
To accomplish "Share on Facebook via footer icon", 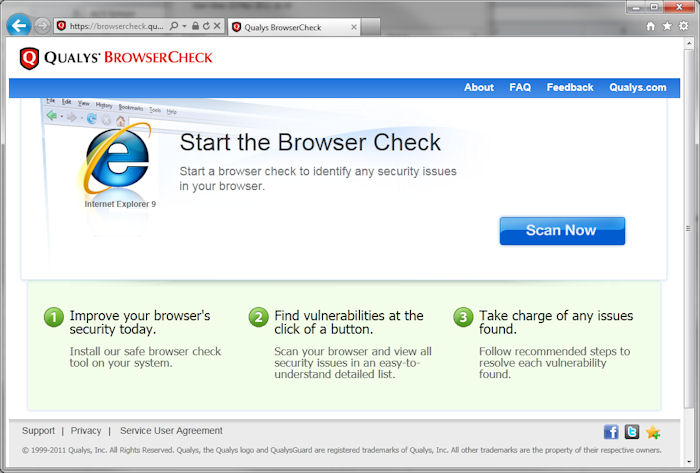I will click(611, 432).
